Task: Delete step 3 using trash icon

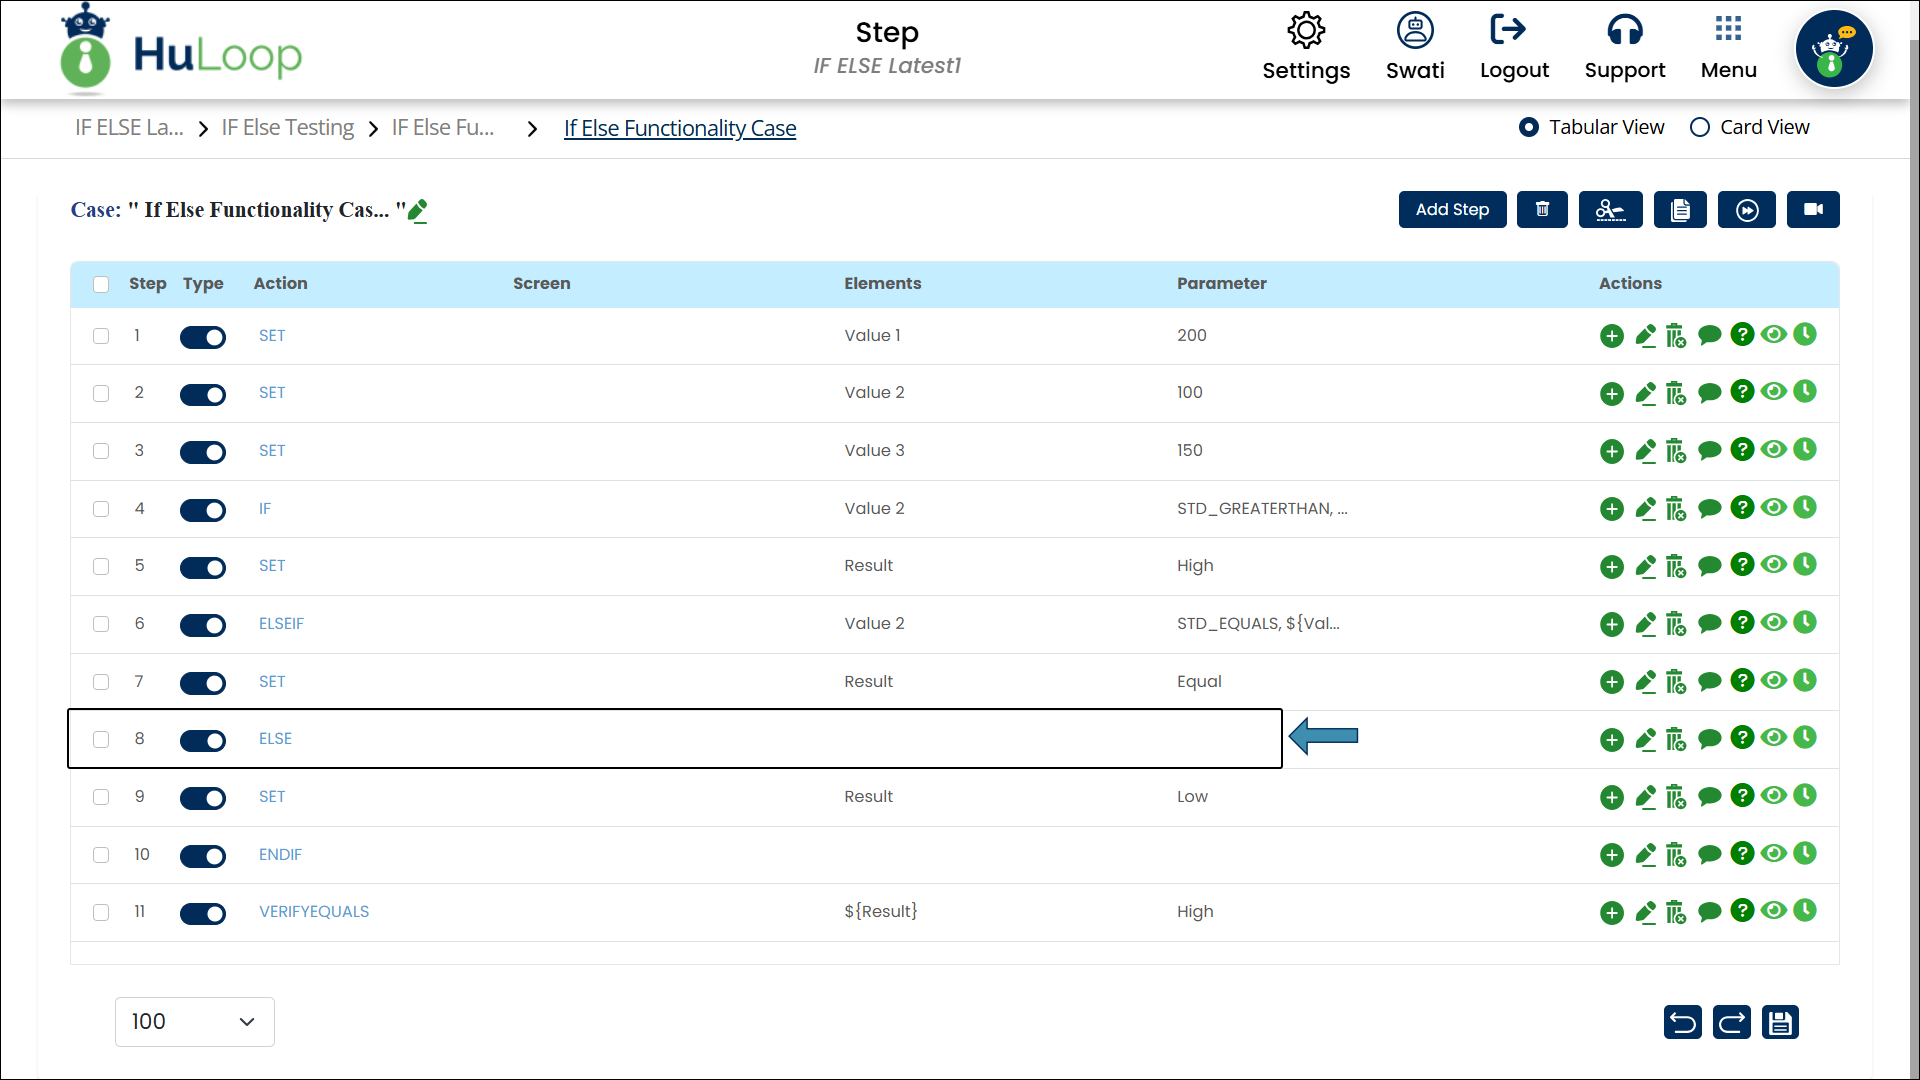Action: 1676,451
